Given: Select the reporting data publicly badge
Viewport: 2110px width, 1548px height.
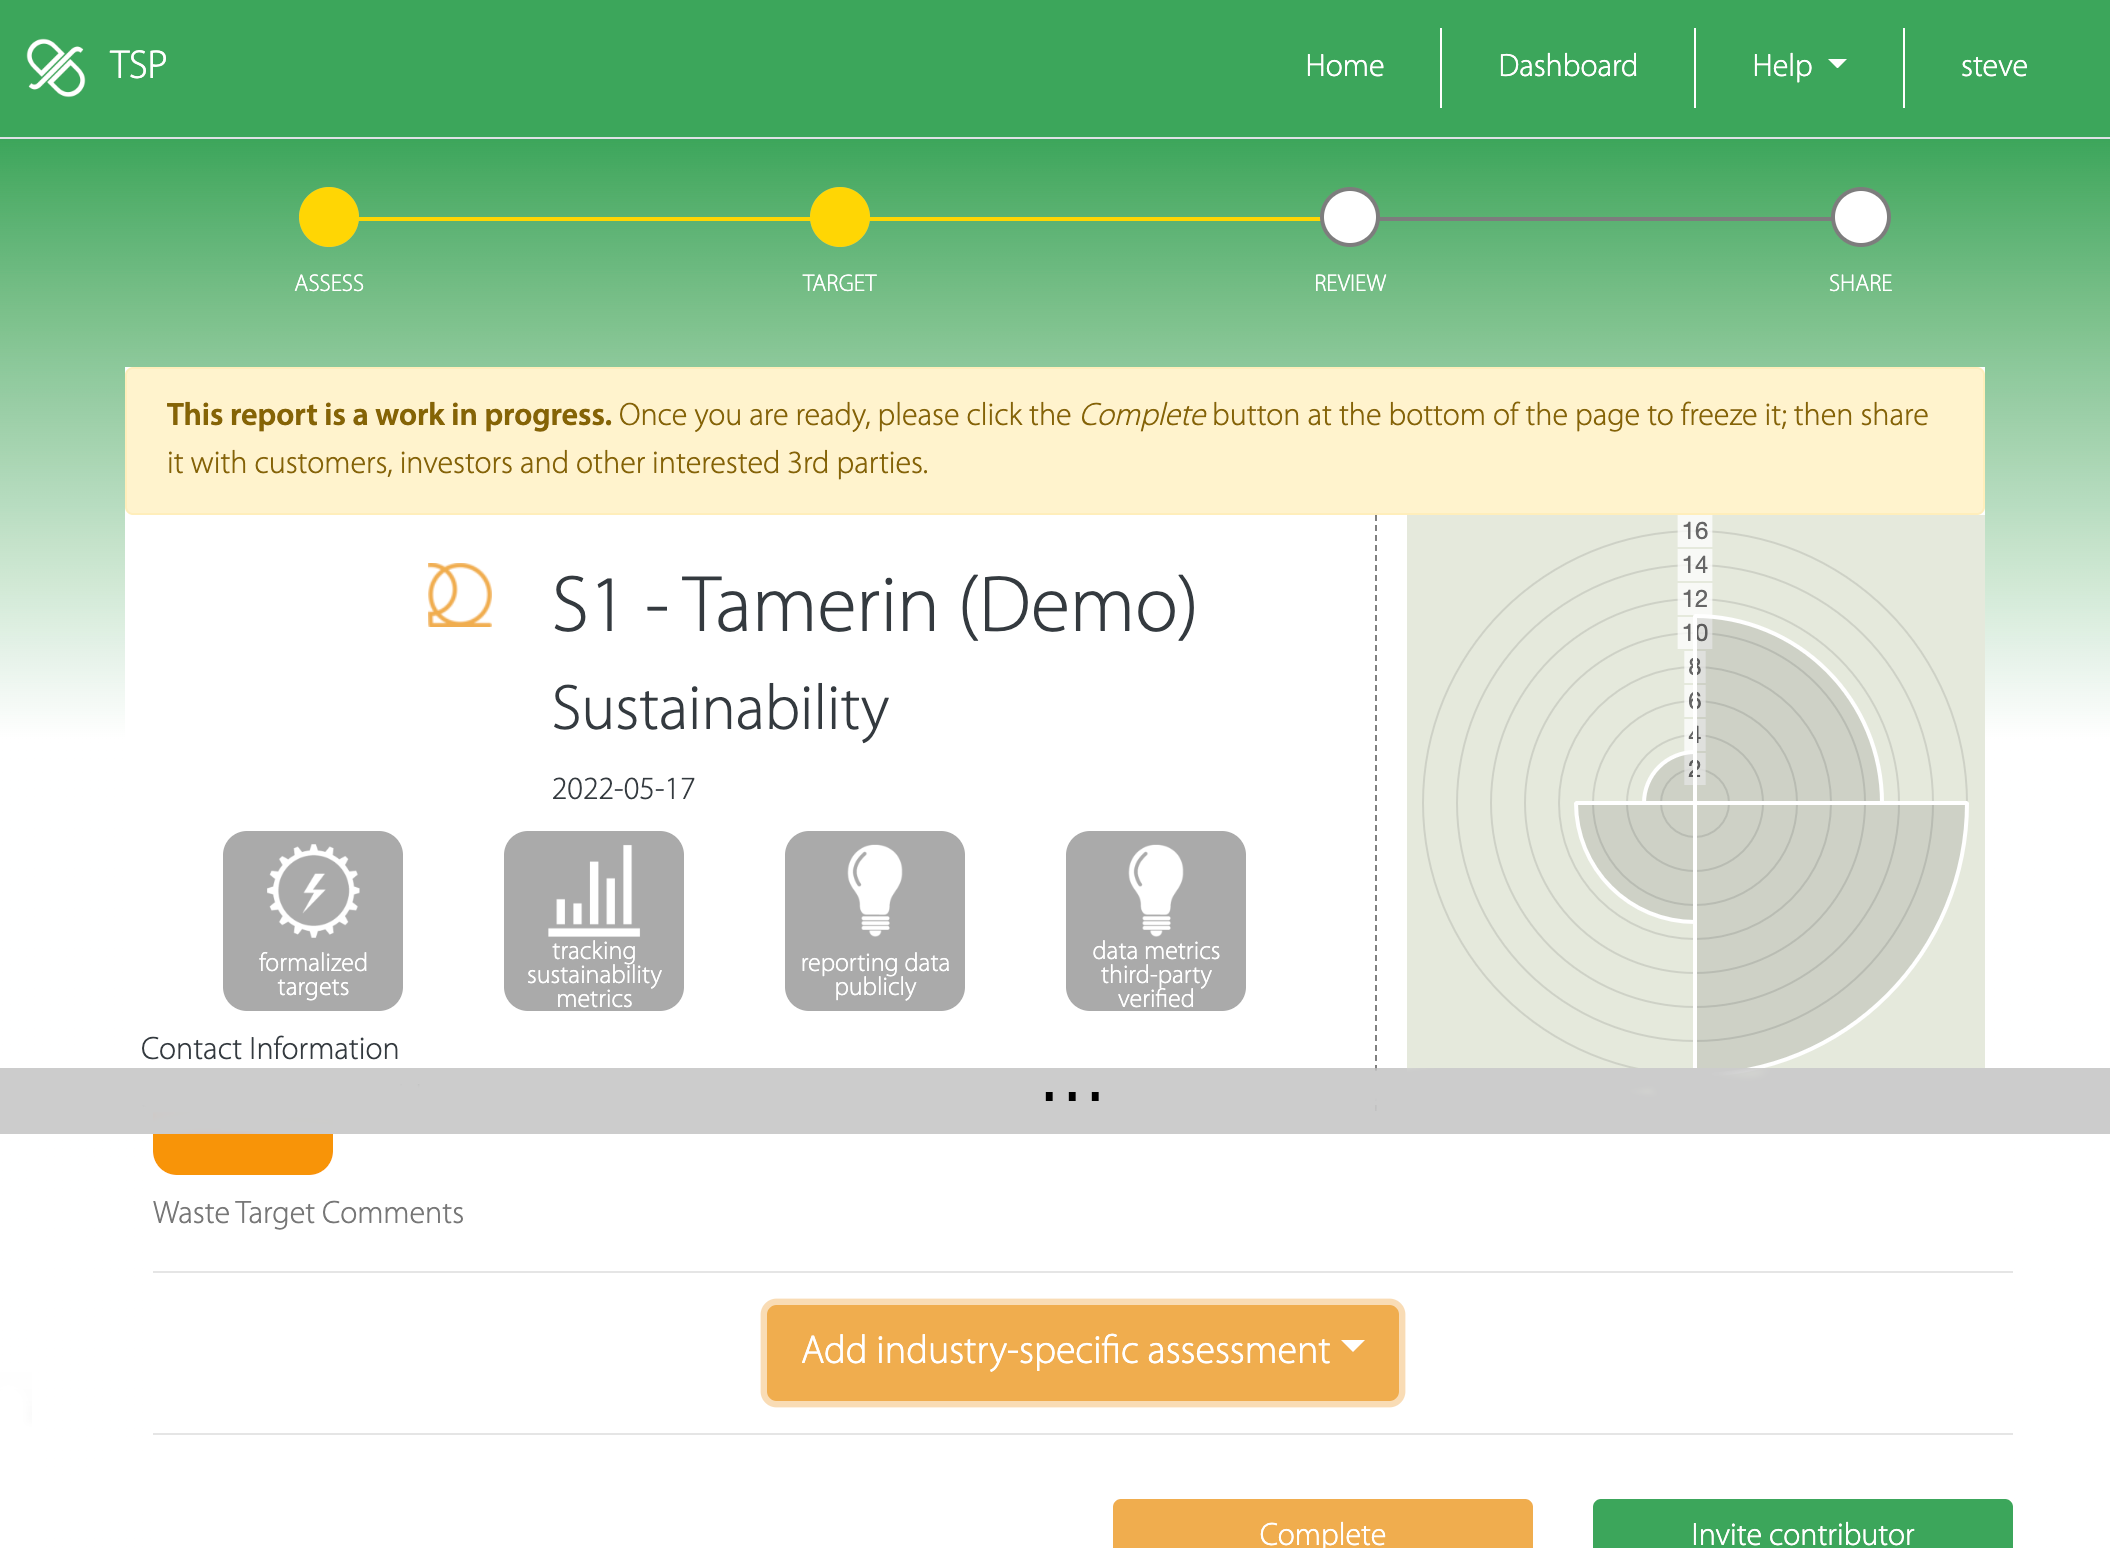Looking at the screenshot, I should tap(875, 920).
